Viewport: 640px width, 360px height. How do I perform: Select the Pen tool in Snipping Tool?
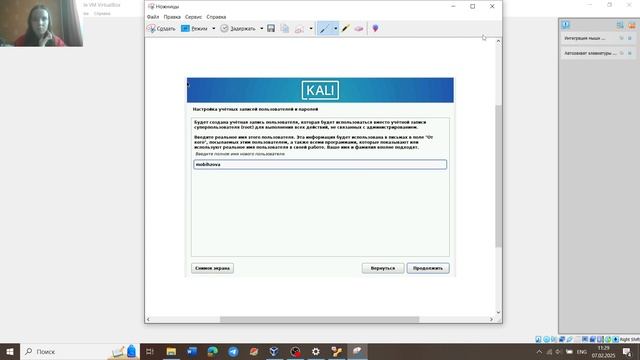324,29
